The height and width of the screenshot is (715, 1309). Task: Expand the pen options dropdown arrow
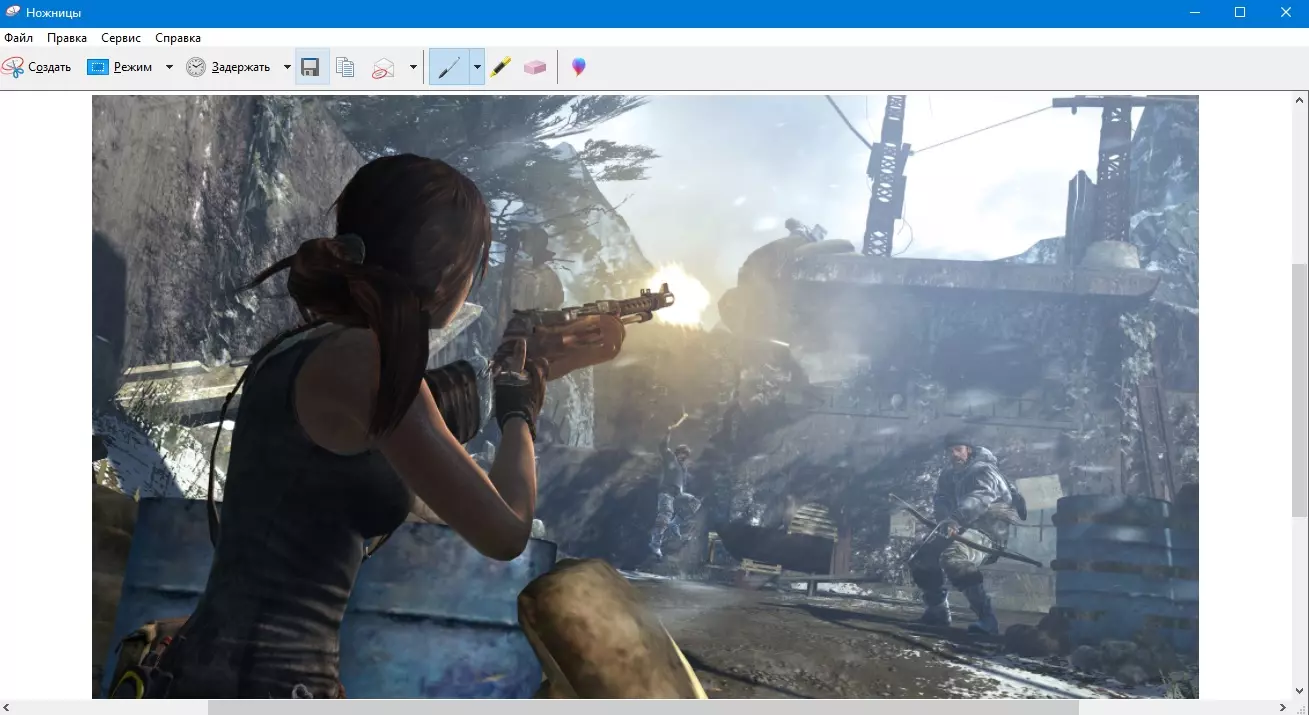477,67
